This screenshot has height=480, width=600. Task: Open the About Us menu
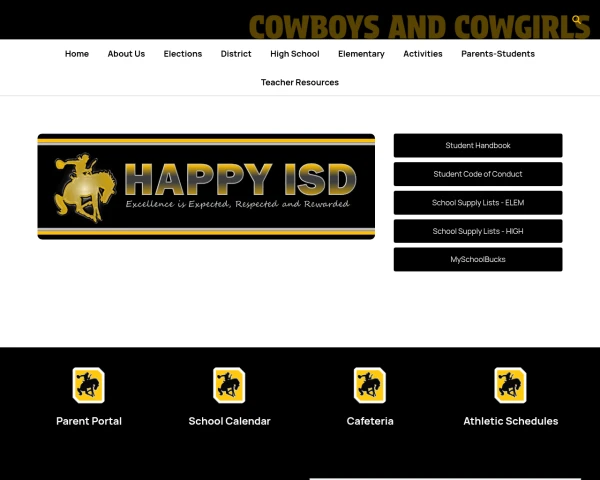126,54
